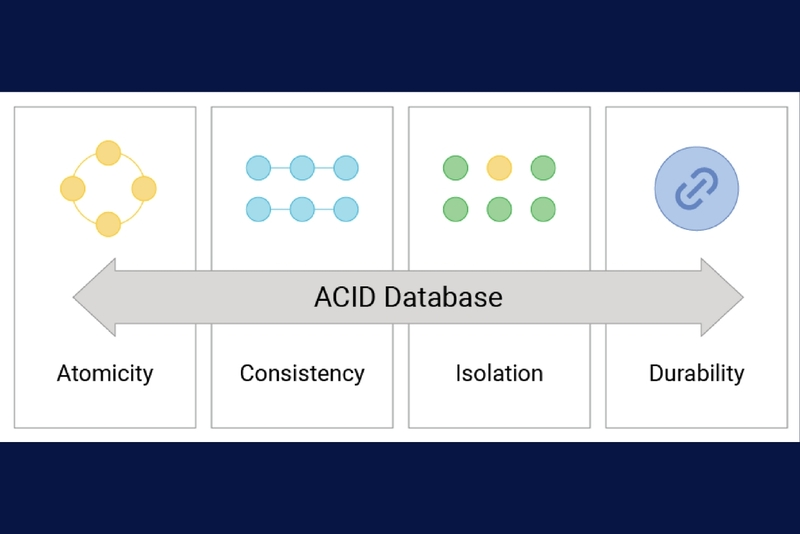Image resolution: width=800 pixels, height=534 pixels.
Task: Select the single yellow dot in Isolation
Action: (499, 168)
